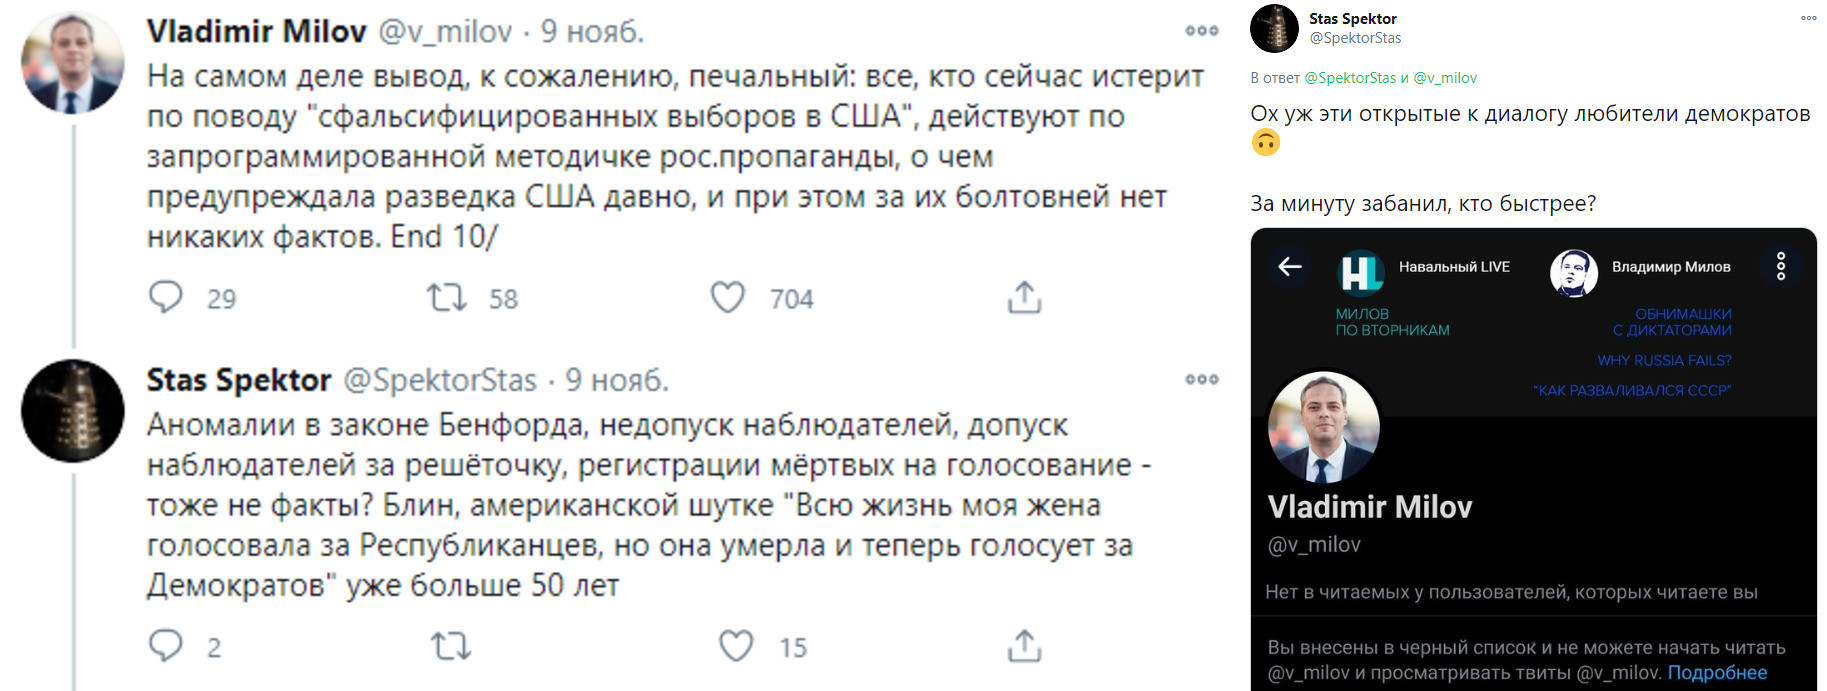Like Vladimir Milov's tweet with 704 likes
1827x691 pixels.
(x=728, y=297)
